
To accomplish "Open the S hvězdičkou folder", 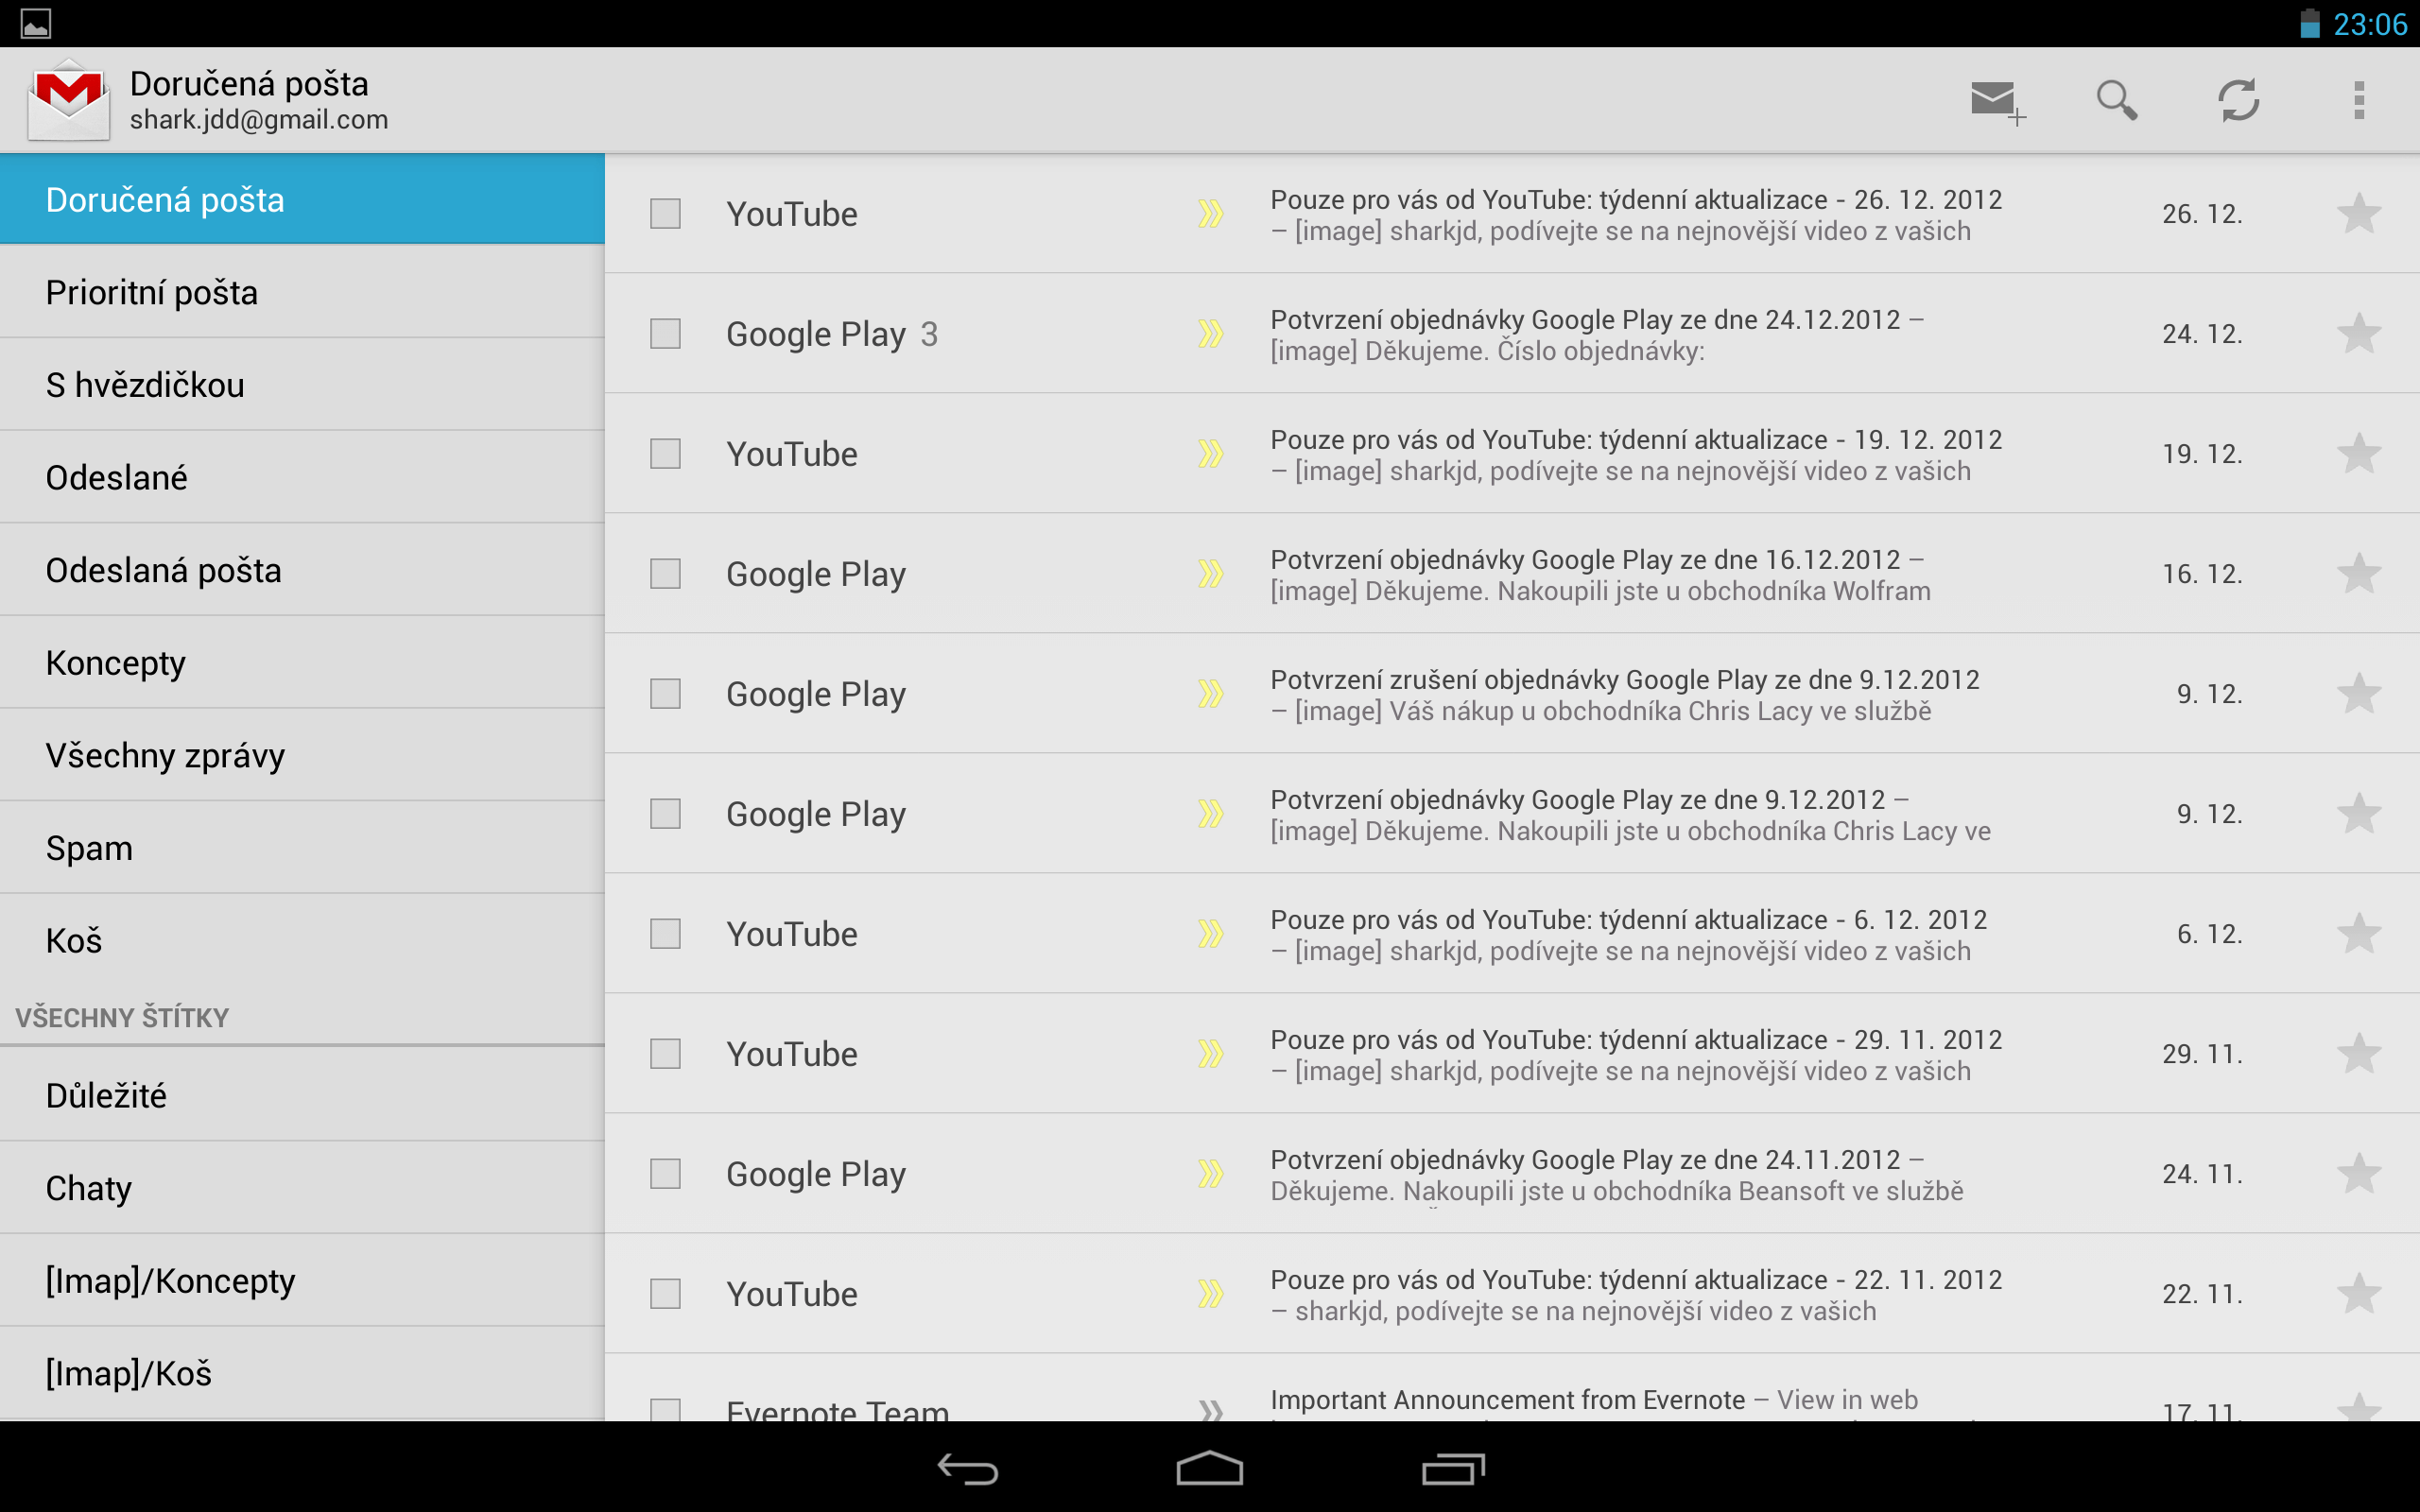I will tap(302, 385).
